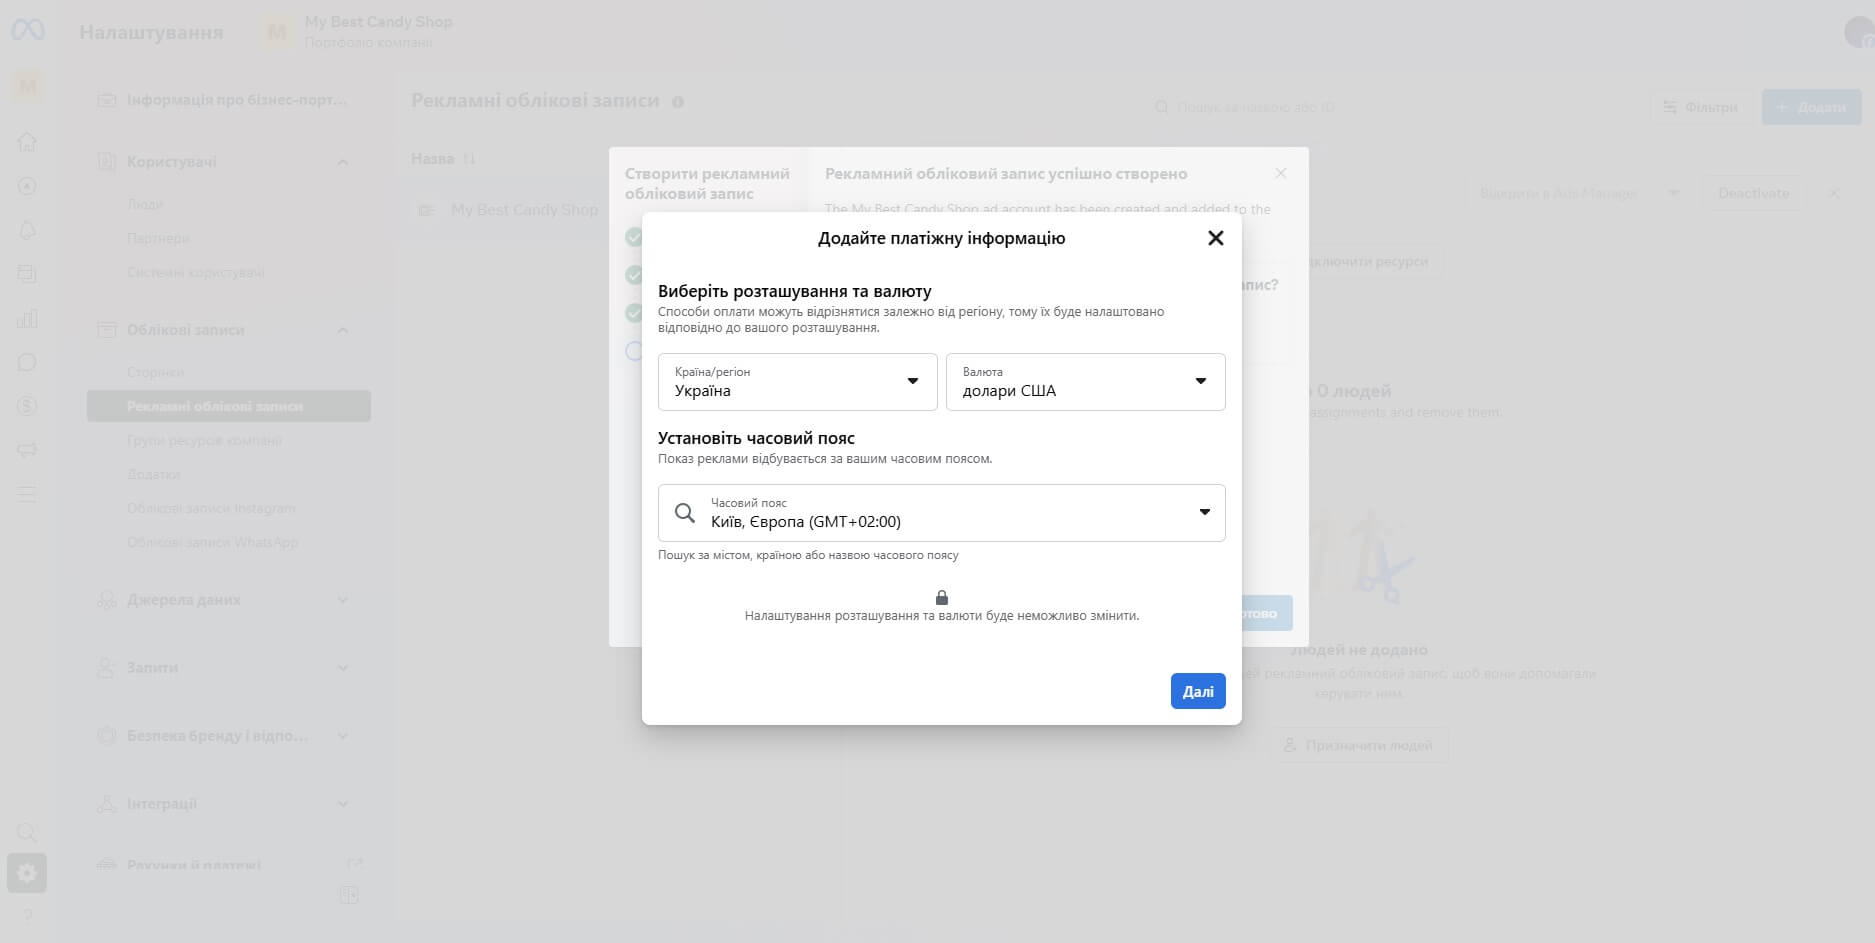Screen dimensions: 1875x943
Task: Open Облікові записи Instagram menu item
Action: coord(211,508)
